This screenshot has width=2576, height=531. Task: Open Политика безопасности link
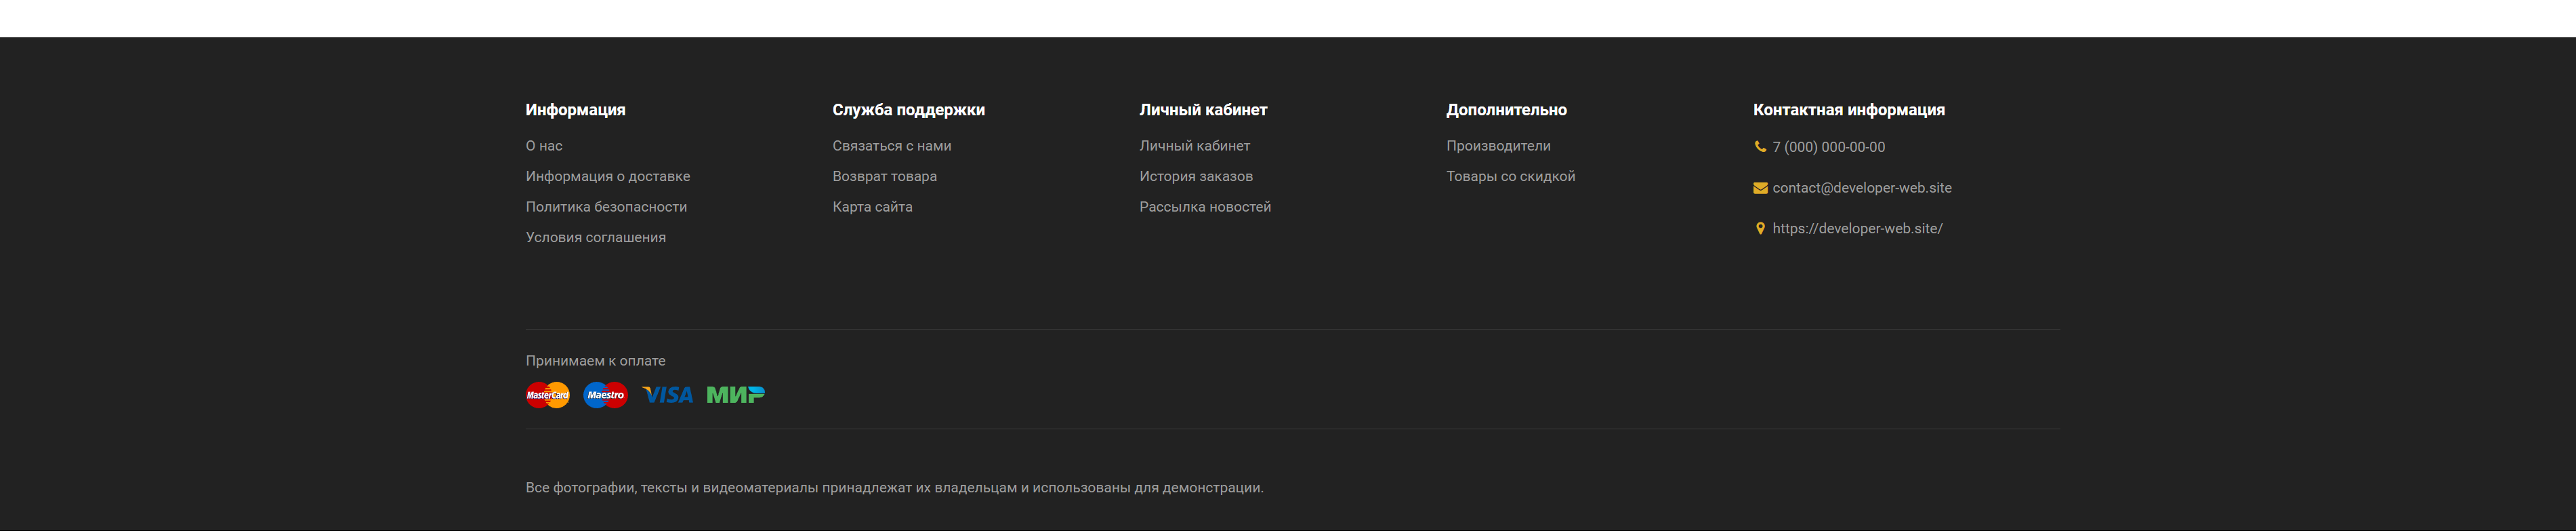606,207
